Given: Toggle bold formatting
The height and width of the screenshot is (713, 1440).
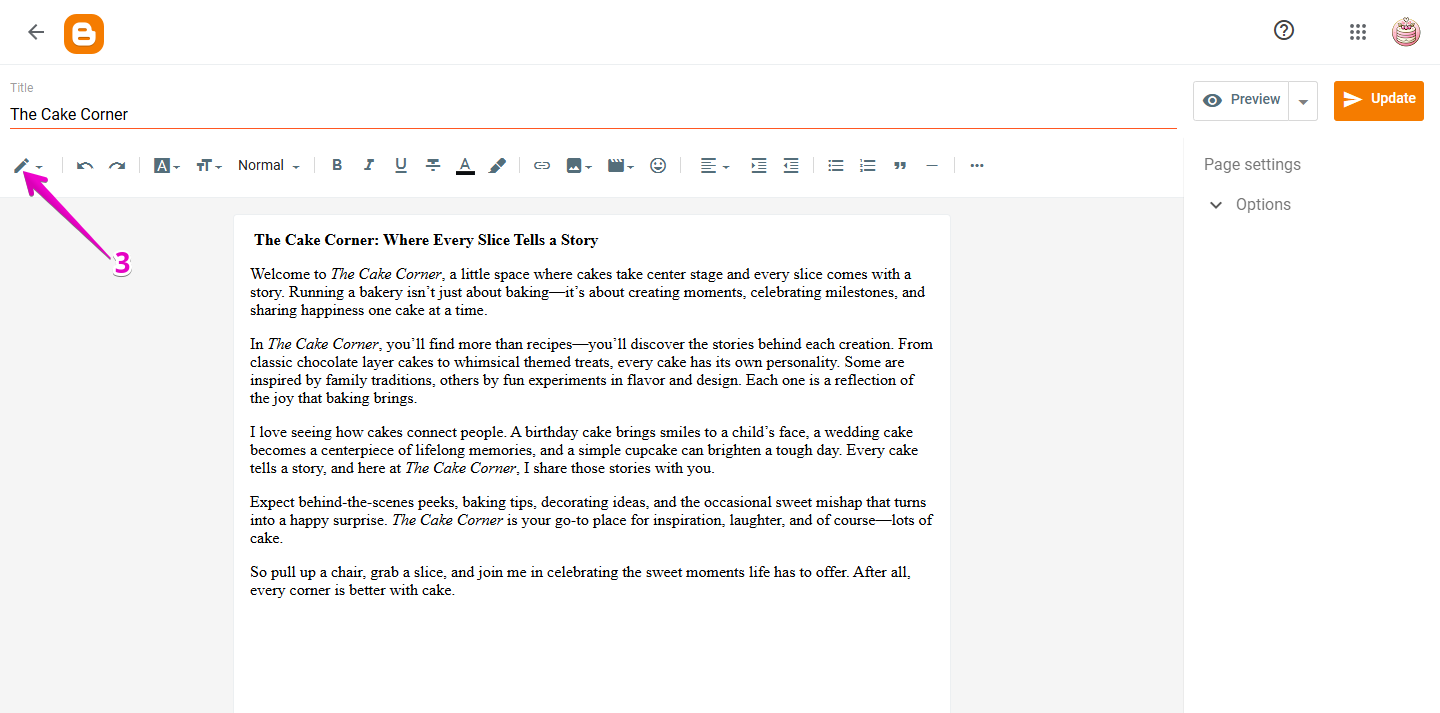Looking at the screenshot, I should tap(337, 165).
